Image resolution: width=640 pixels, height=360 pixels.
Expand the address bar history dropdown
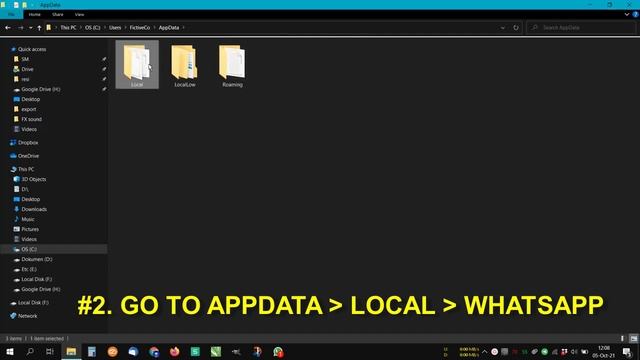pos(503,28)
